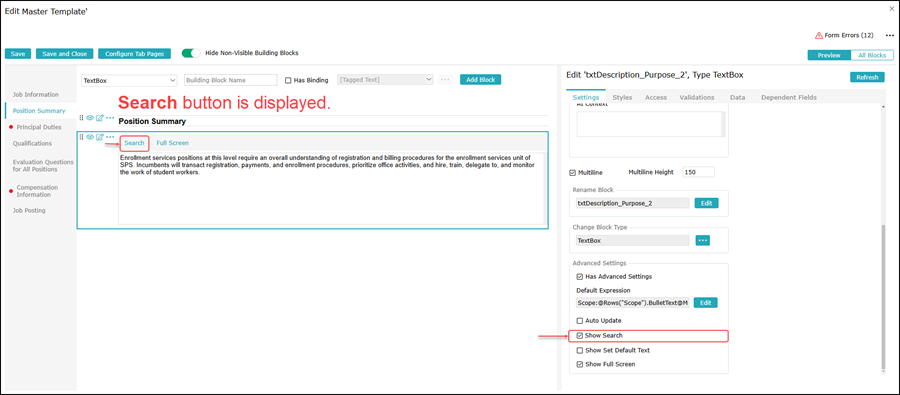Click edit pencil icon on the Search text block
The image size is (900, 395).
(100, 137)
